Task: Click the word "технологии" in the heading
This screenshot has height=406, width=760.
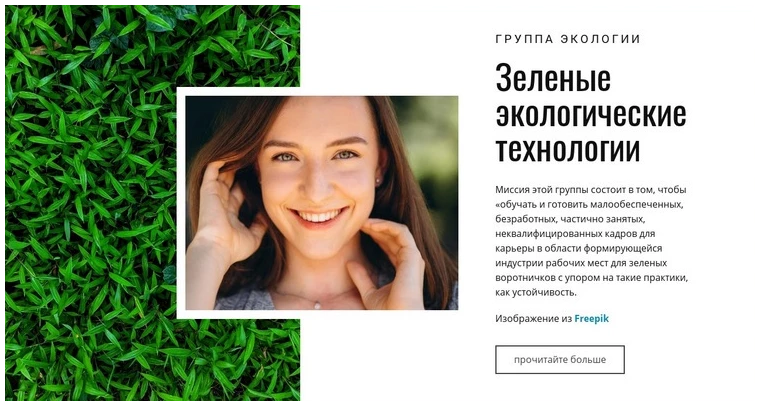Action: tap(568, 149)
